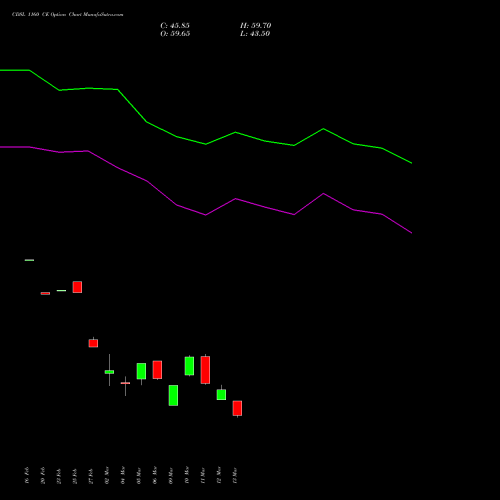Image resolution: width=500 pixels, height=500 pixels.
Task: Select the green candle for 05 Mar
Action: coord(141,371)
